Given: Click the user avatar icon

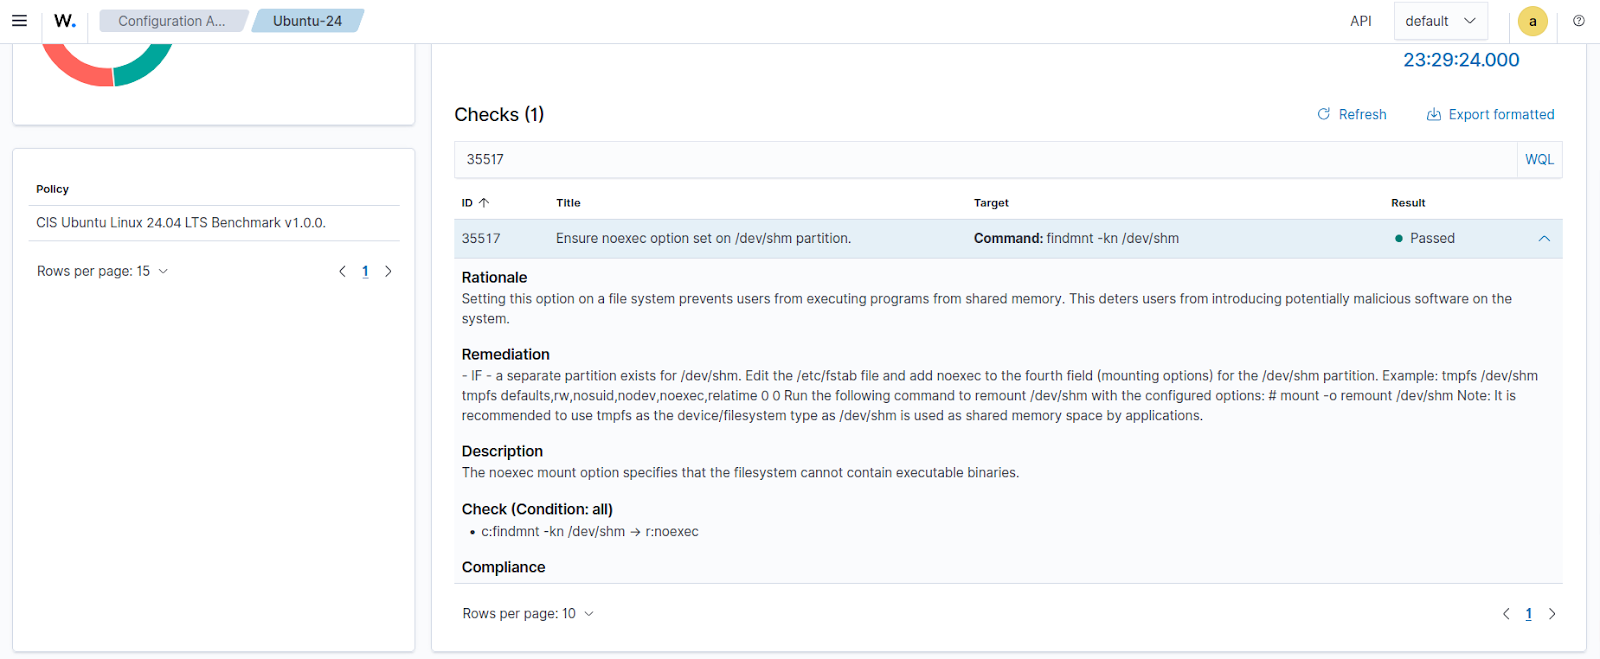Looking at the screenshot, I should click(x=1532, y=21).
